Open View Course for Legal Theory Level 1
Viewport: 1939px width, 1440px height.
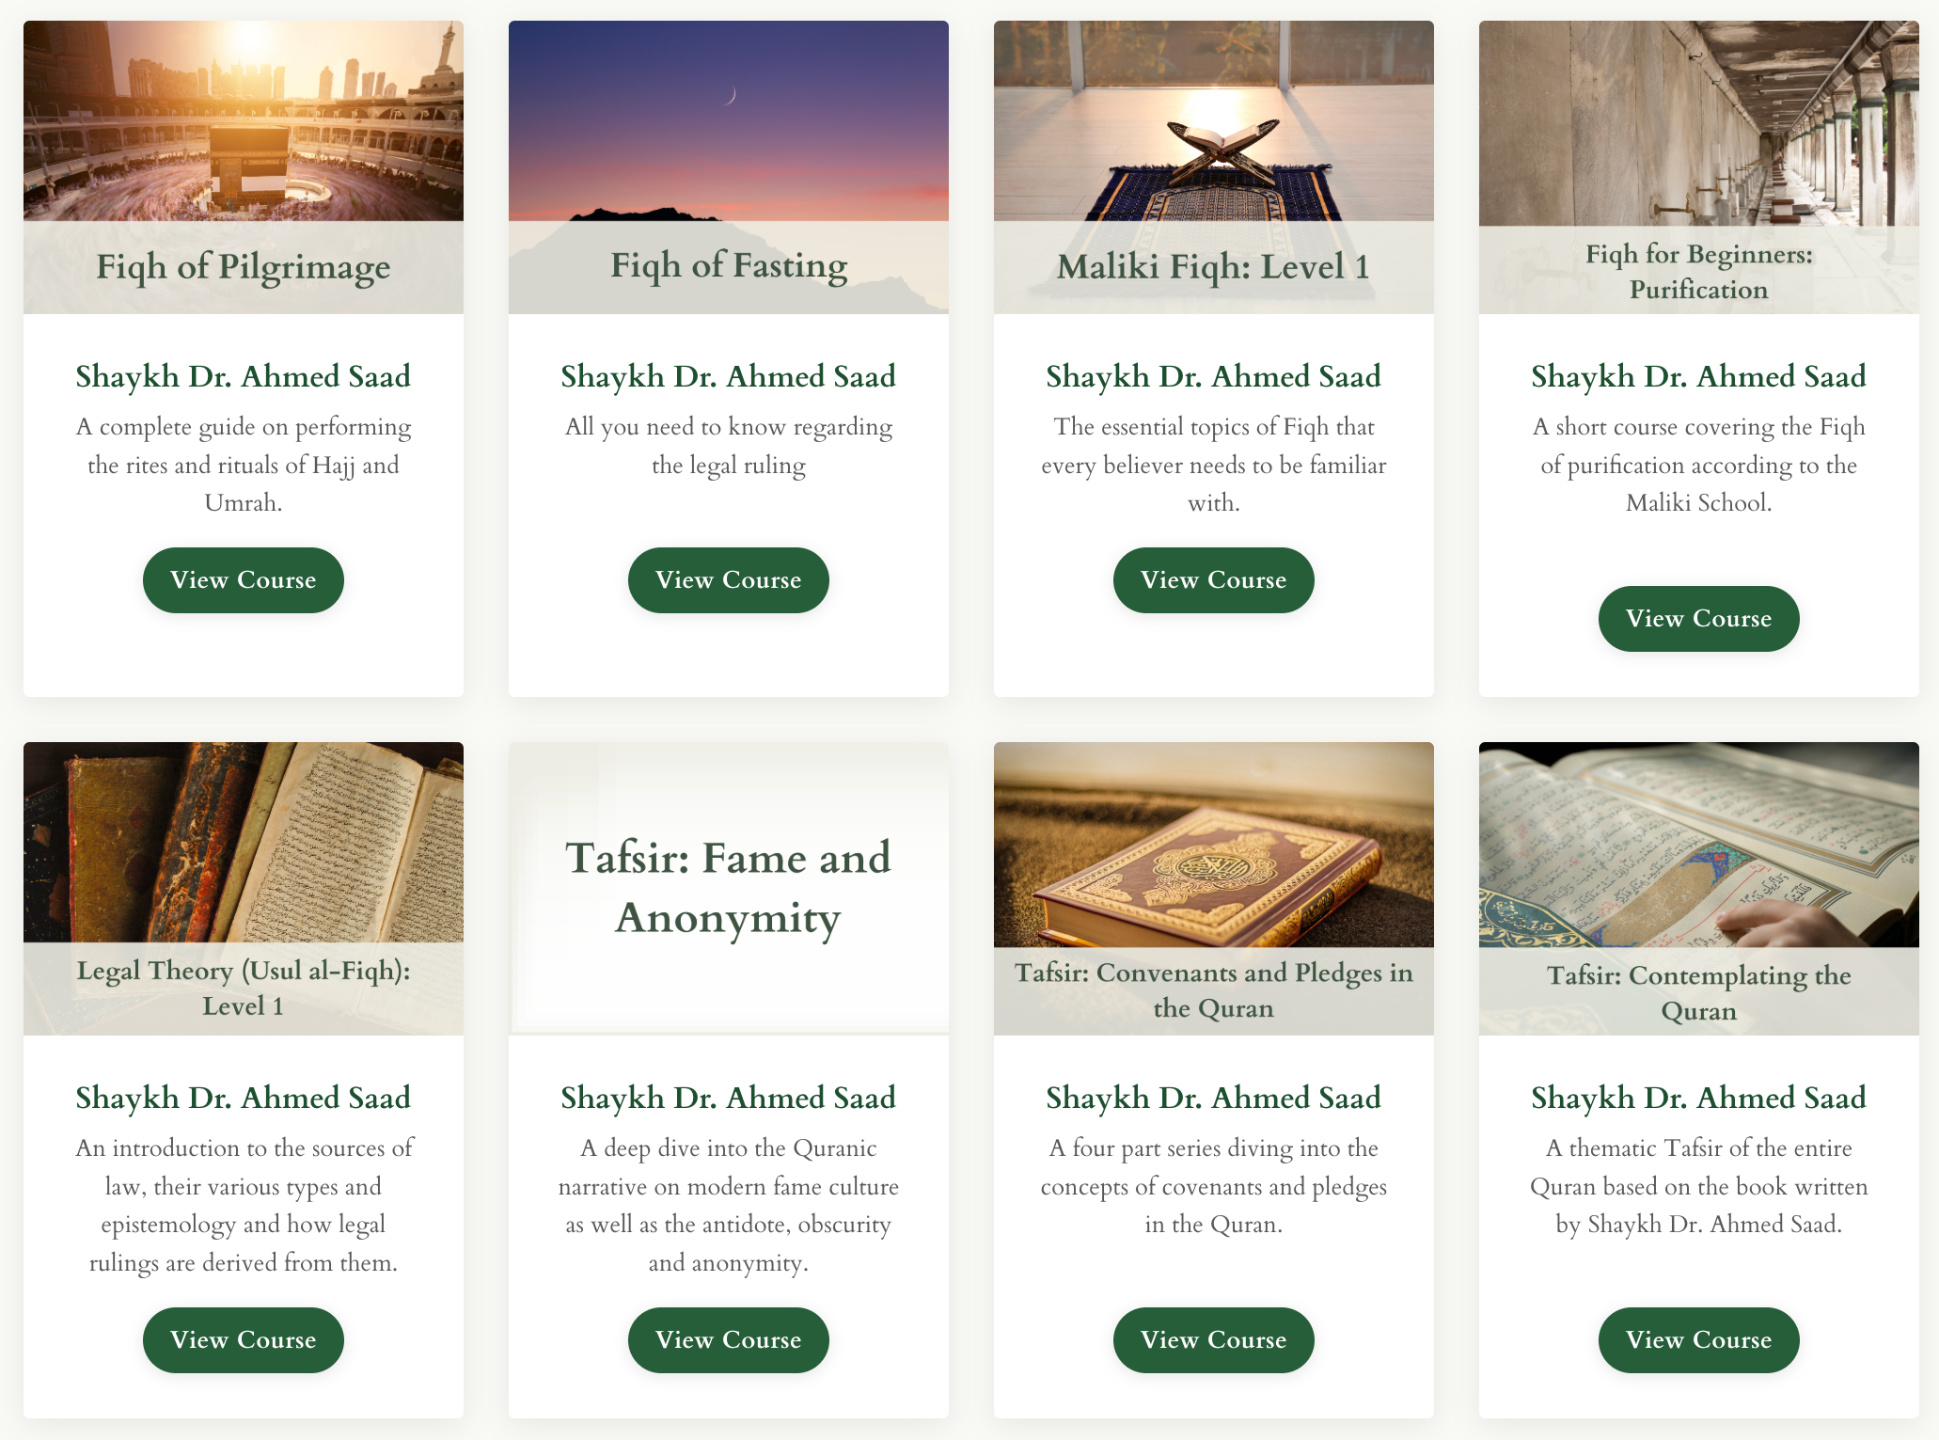pos(243,1340)
